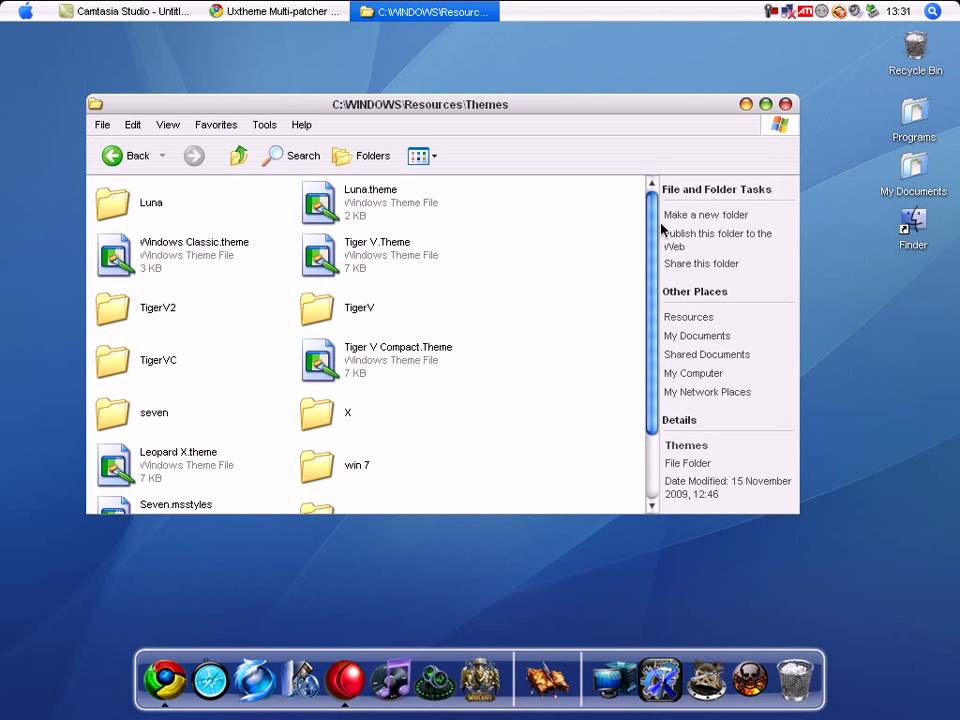
Task: Click C:\WINDOWS\Resourc... taskbar button
Action: coord(424,11)
